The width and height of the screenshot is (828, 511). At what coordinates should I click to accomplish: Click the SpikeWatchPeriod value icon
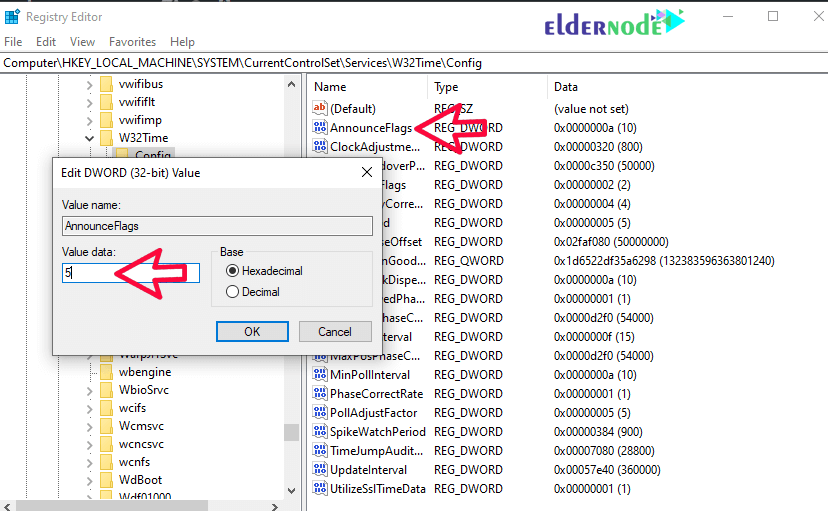tap(320, 432)
